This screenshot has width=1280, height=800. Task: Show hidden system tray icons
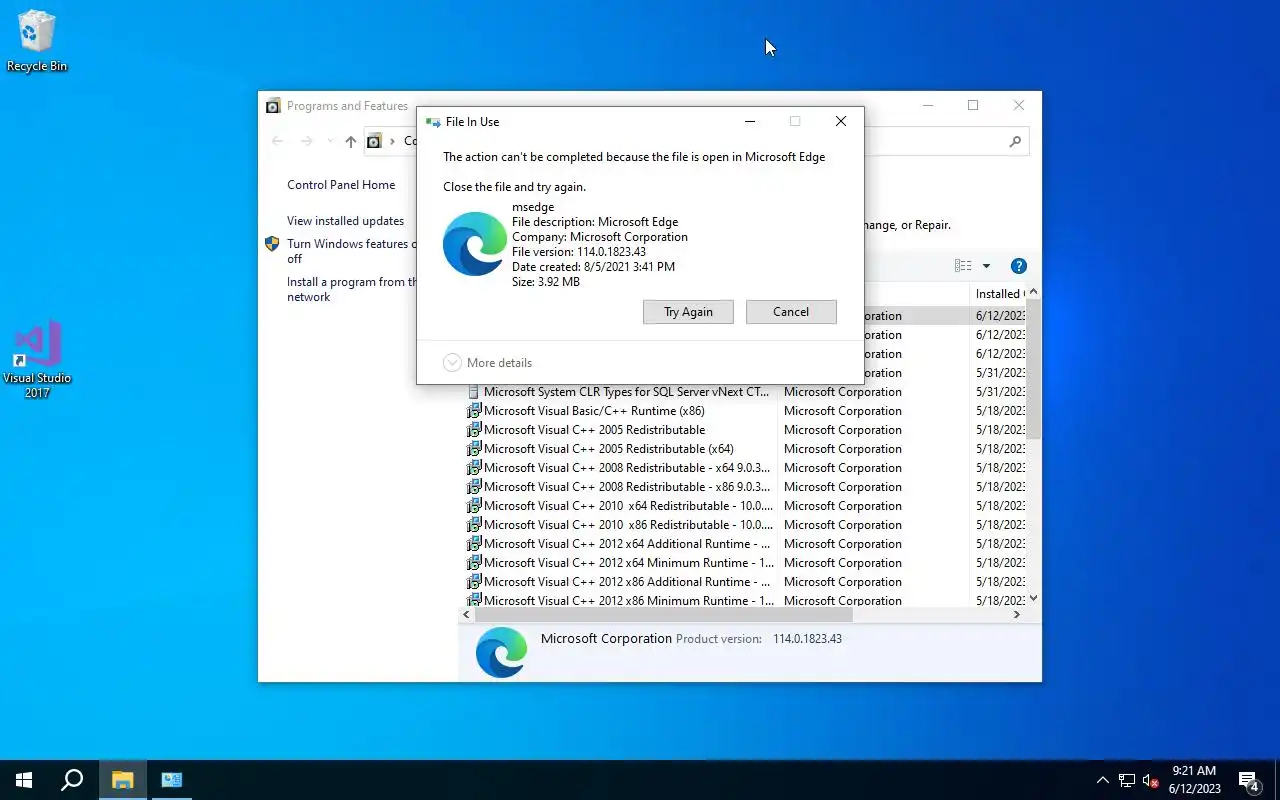pyautogui.click(x=1103, y=780)
